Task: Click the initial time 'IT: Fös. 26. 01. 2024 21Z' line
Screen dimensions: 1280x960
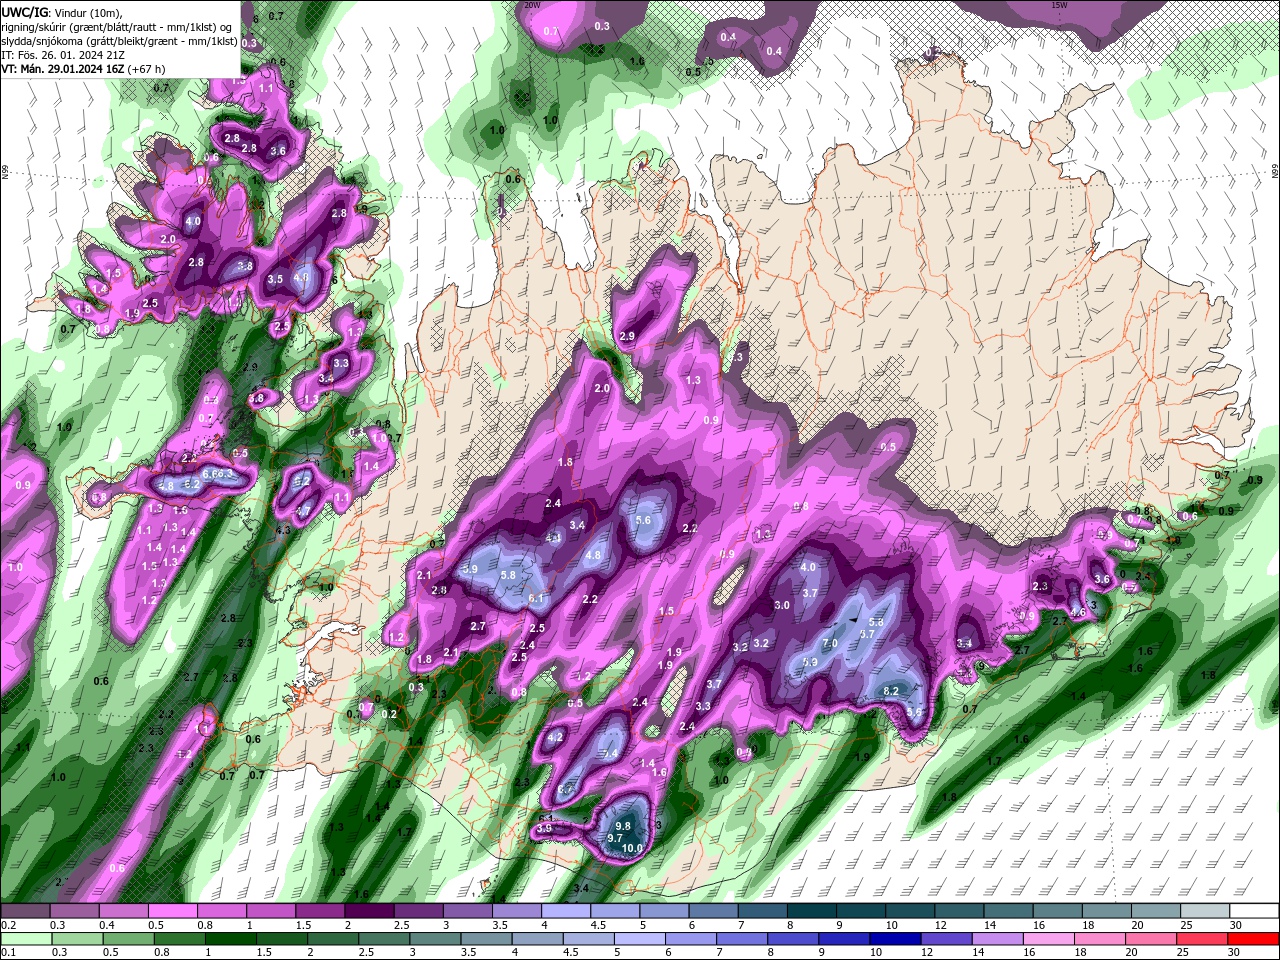Action: click(62, 55)
